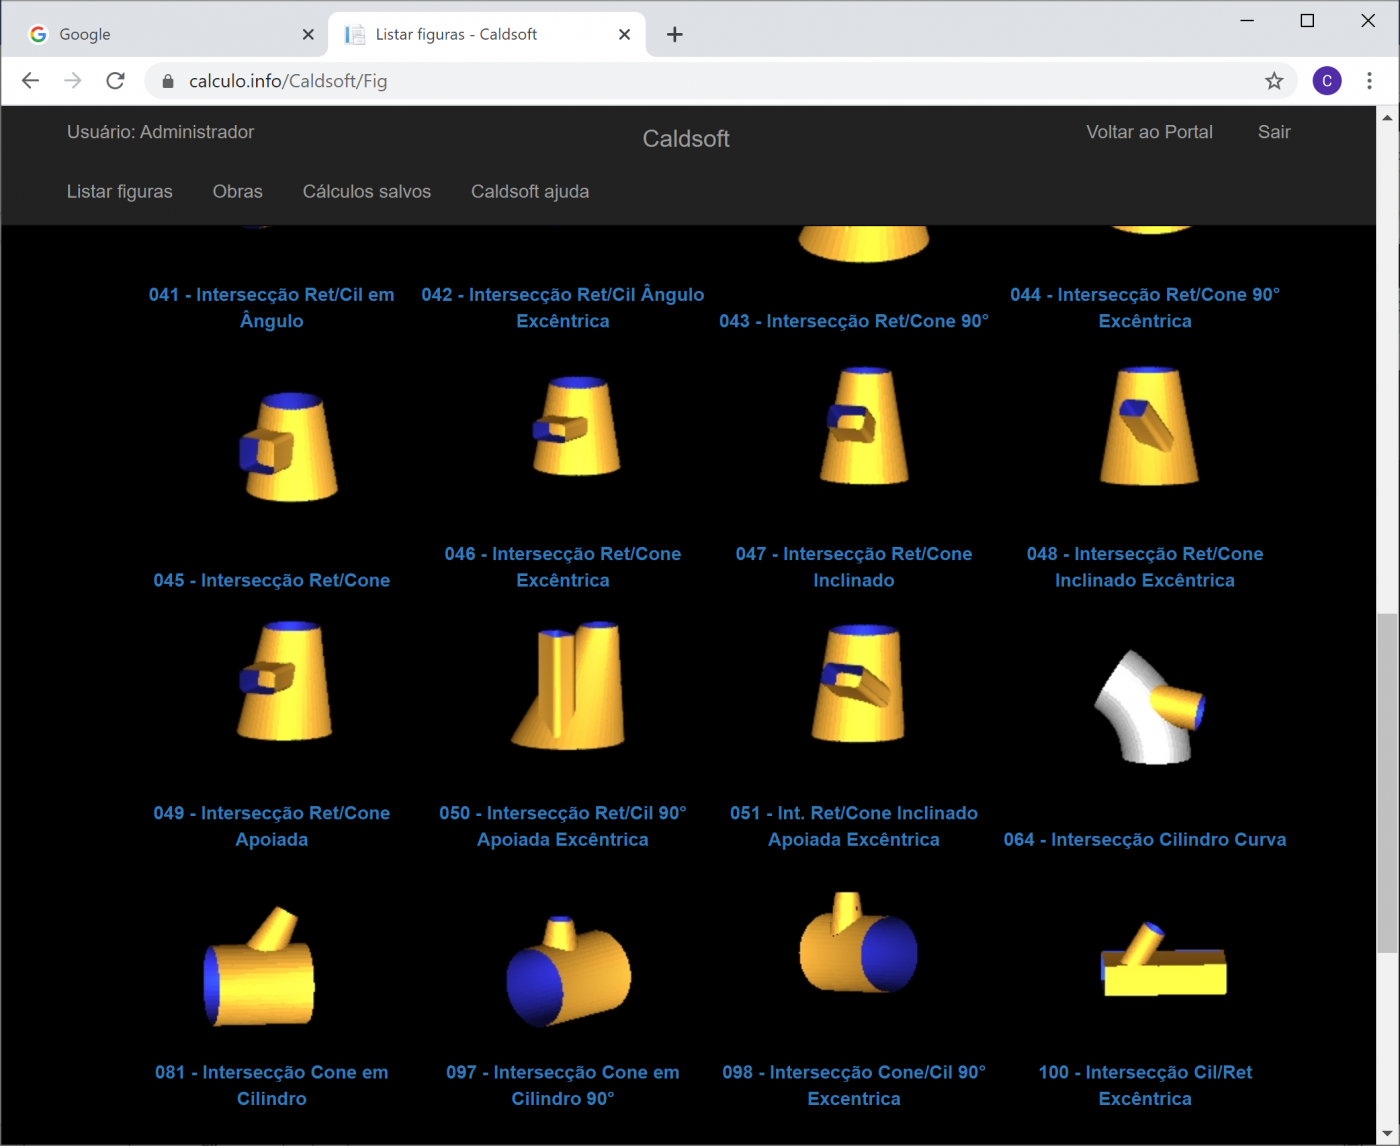Open the Obras menu item
This screenshot has width=1400, height=1146.
tap(237, 192)
